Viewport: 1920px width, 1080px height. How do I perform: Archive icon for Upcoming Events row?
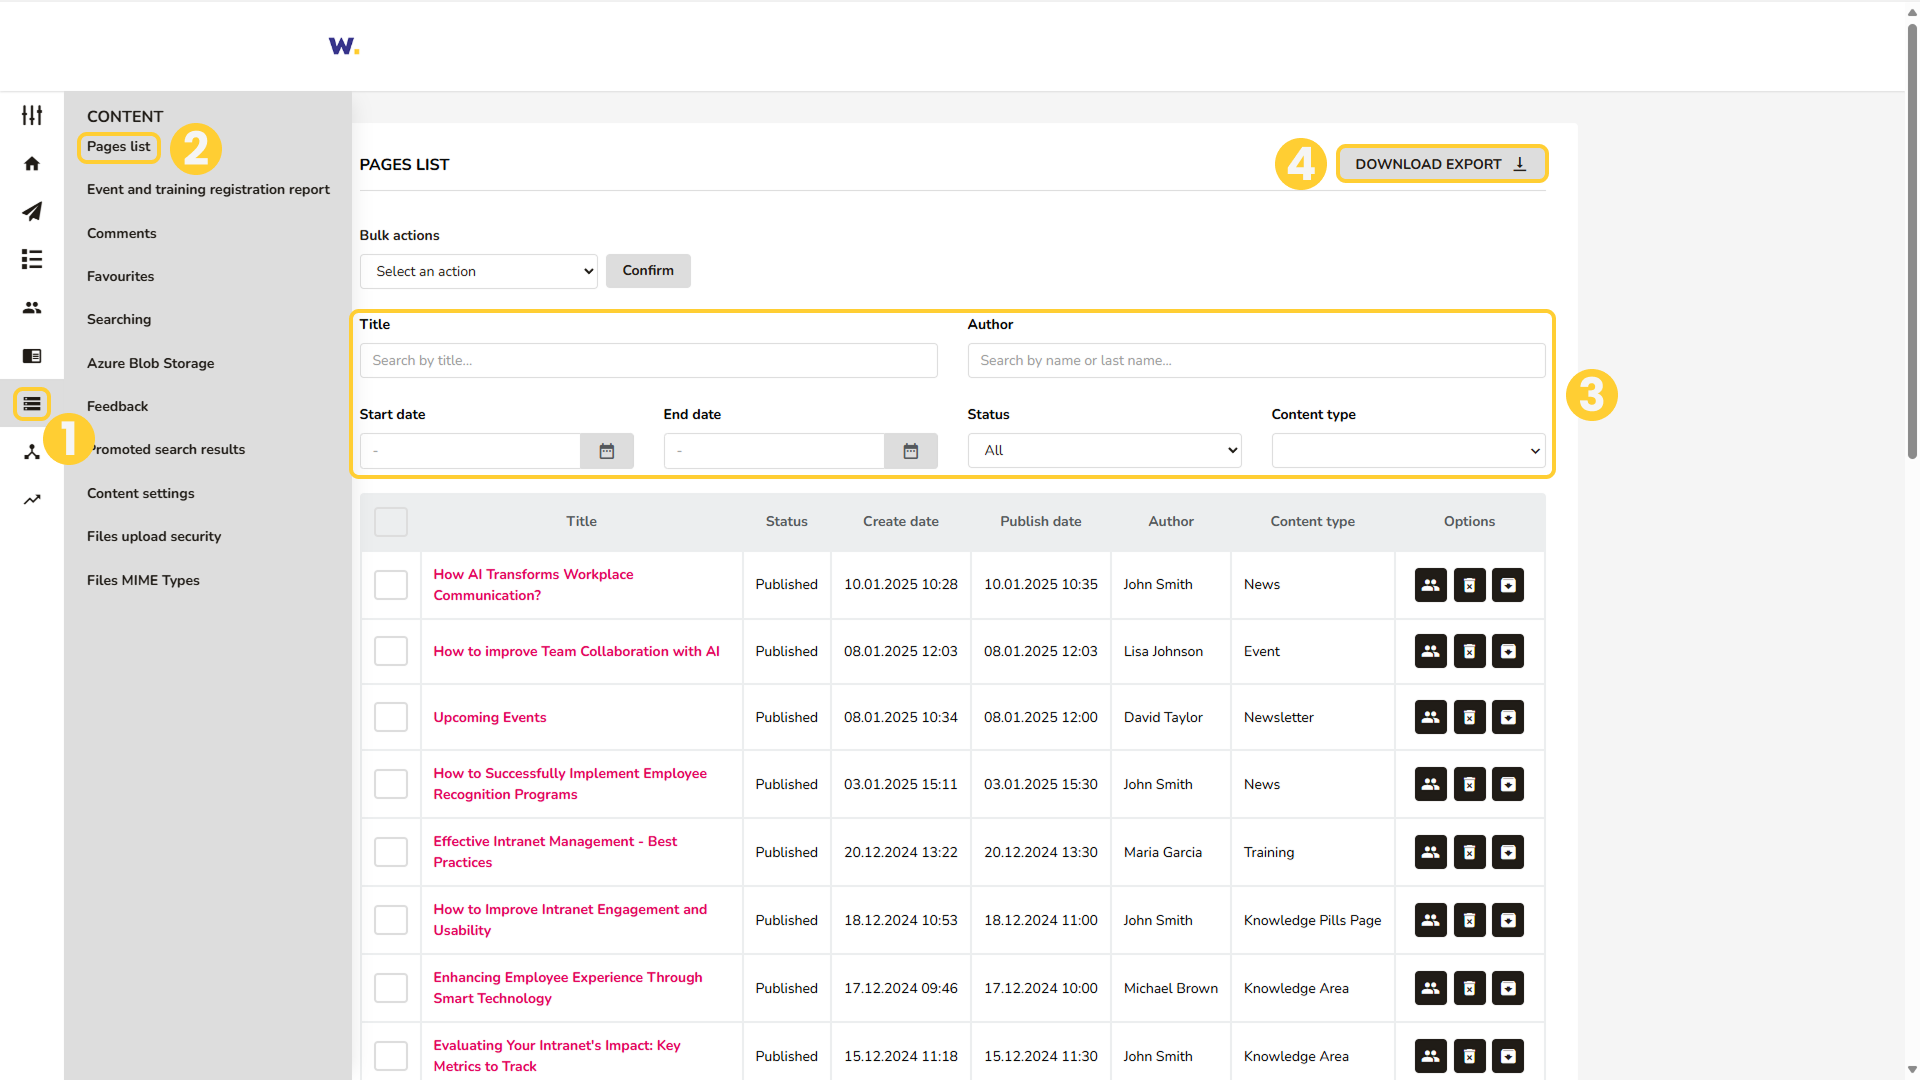(x=1508, y=717)
